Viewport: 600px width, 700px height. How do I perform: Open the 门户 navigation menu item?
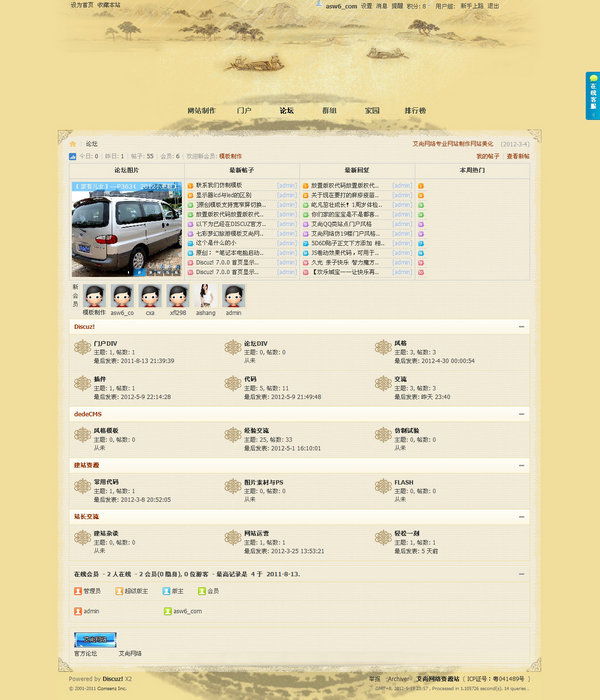pos(244,110)
